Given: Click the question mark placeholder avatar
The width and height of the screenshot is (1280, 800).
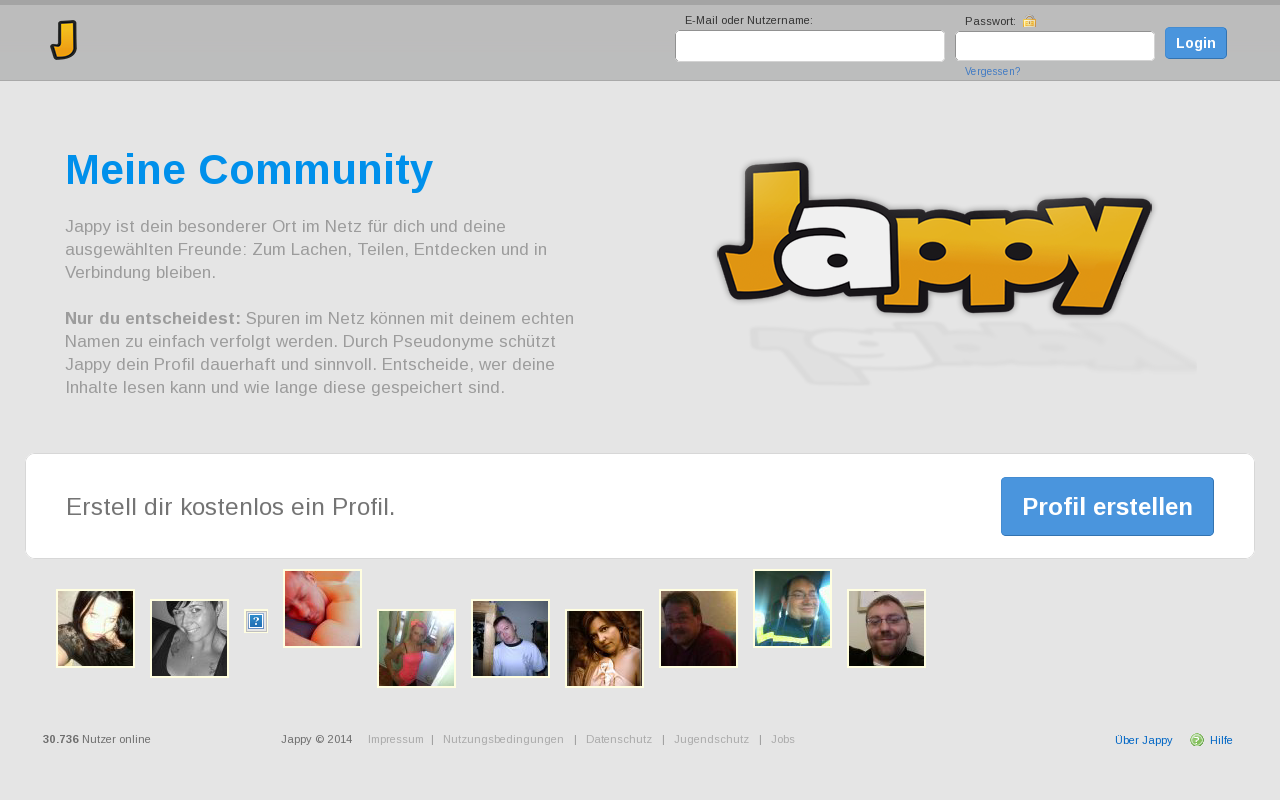Looking at the screenshot, I should coord(256,621).
